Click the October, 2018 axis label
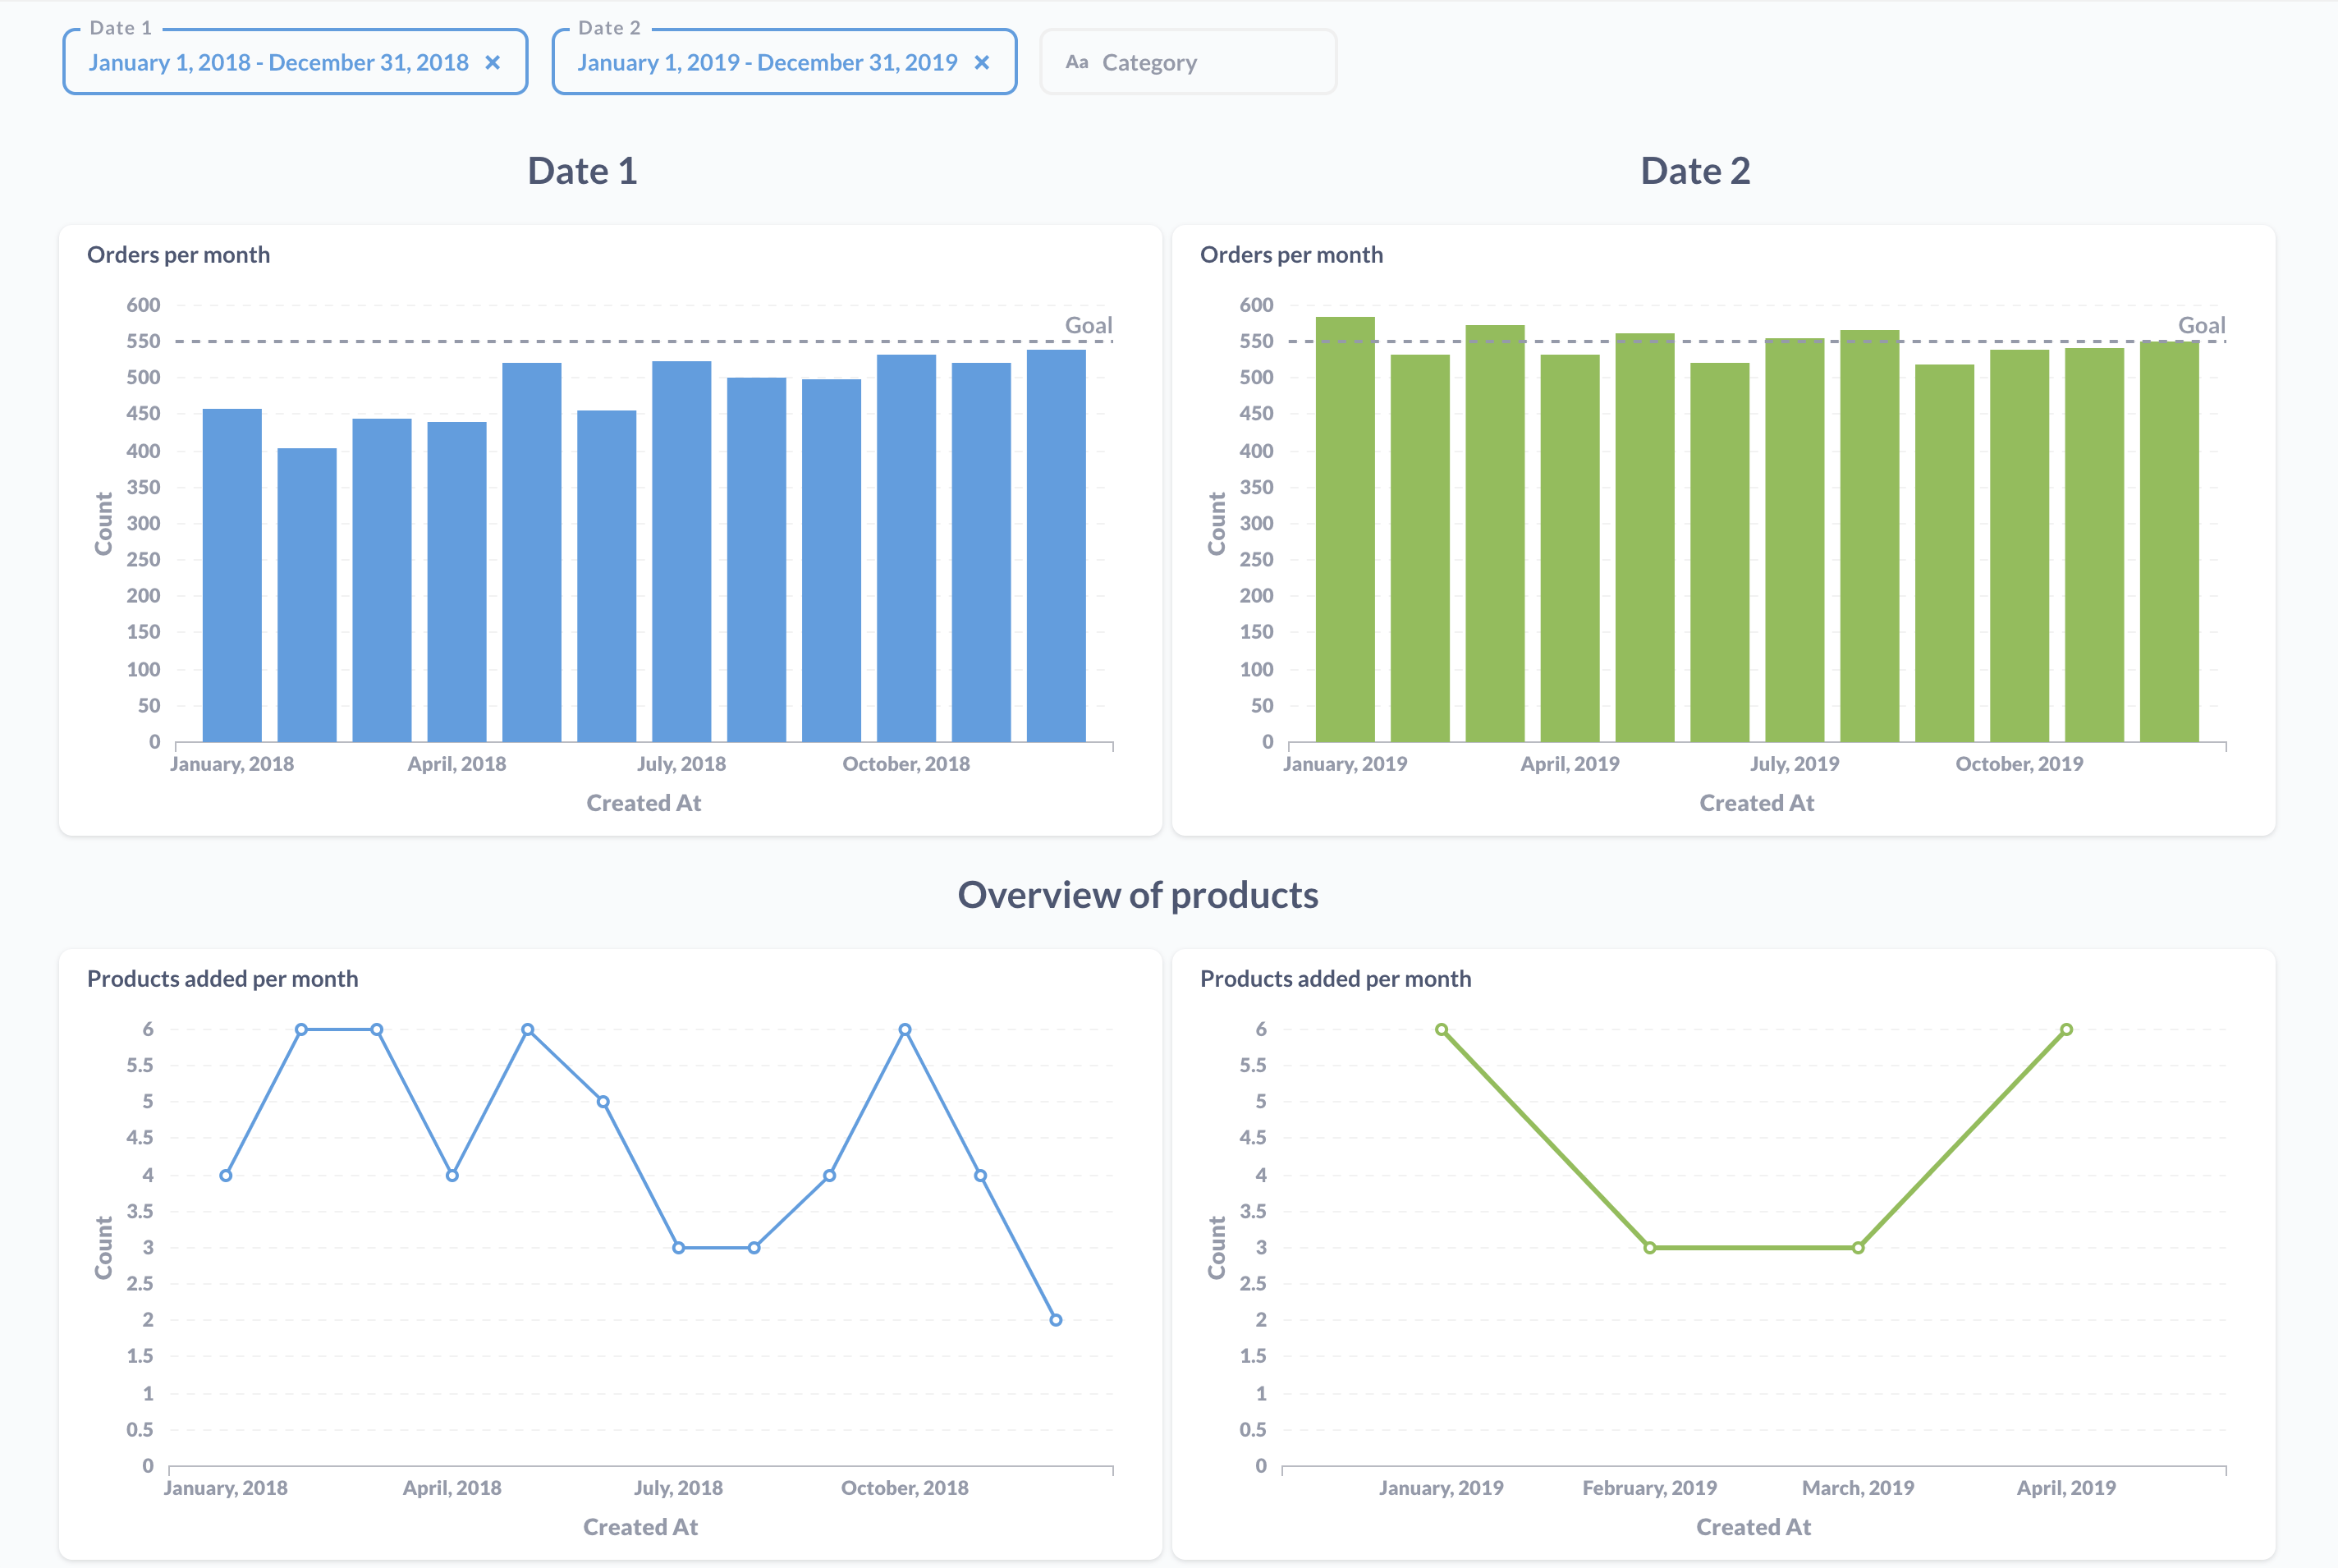2338x1568 pixels. point(906,763)
